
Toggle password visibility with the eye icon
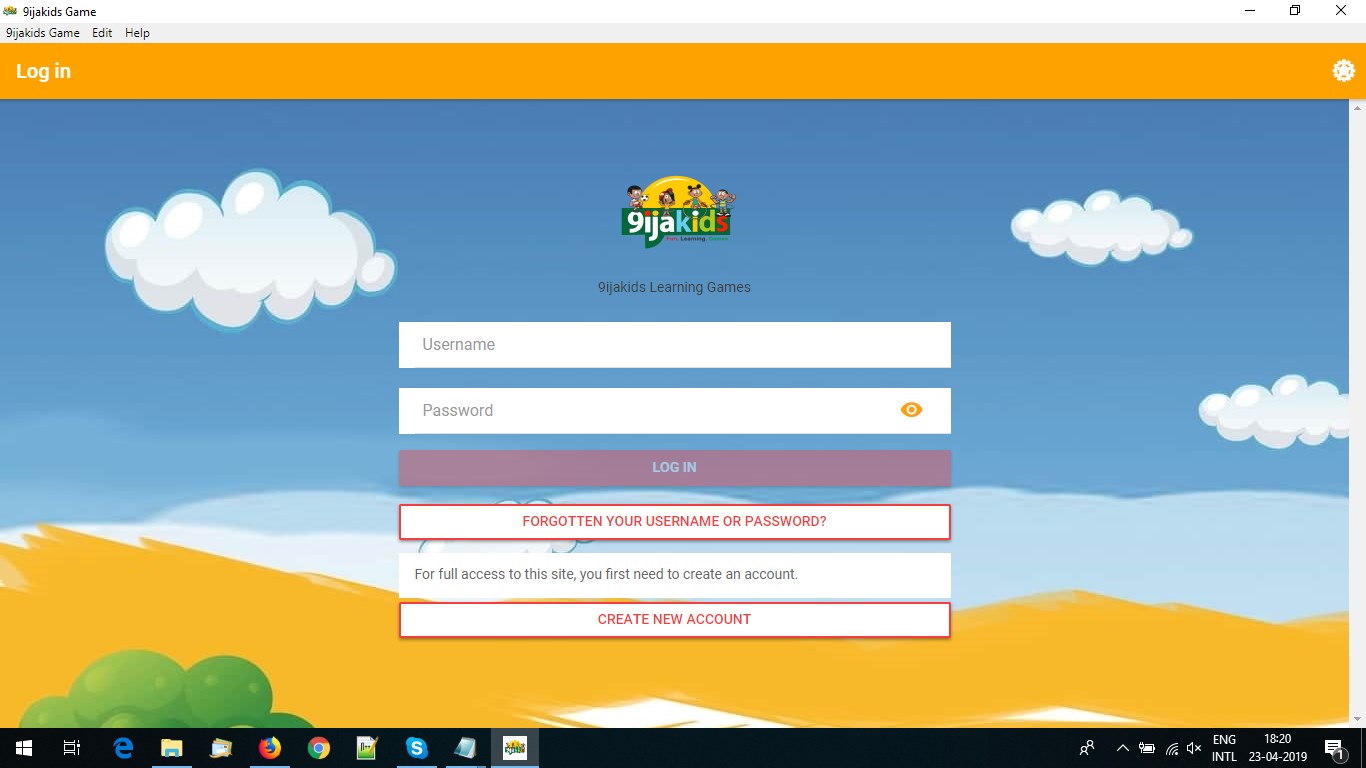[911, 410]
